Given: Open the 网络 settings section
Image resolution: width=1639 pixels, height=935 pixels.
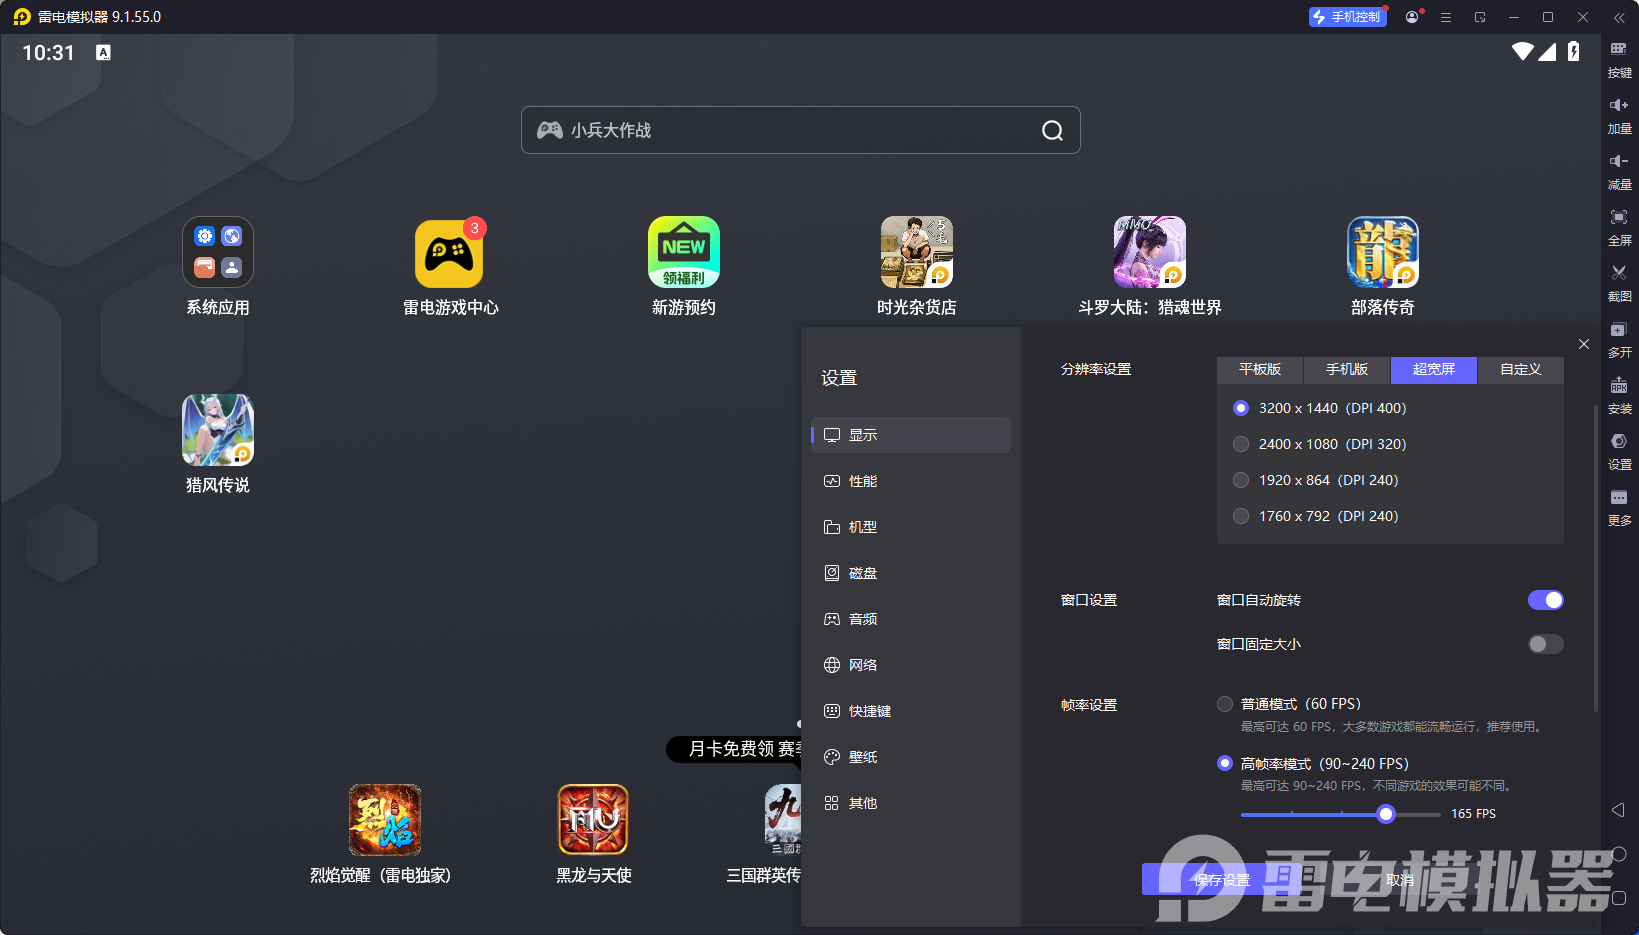Looking at the screenshot, I should [x=864, y=664].
